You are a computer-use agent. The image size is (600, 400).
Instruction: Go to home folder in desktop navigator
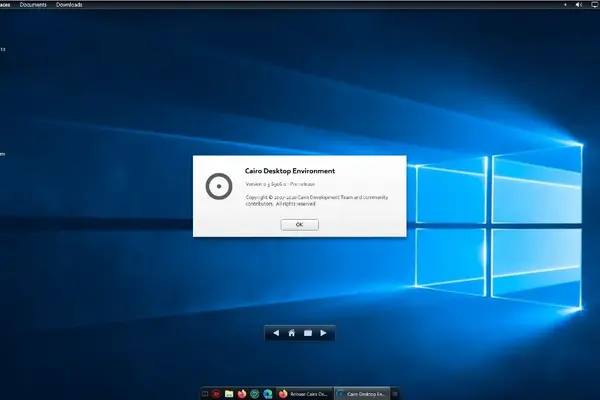pos(292,333)
